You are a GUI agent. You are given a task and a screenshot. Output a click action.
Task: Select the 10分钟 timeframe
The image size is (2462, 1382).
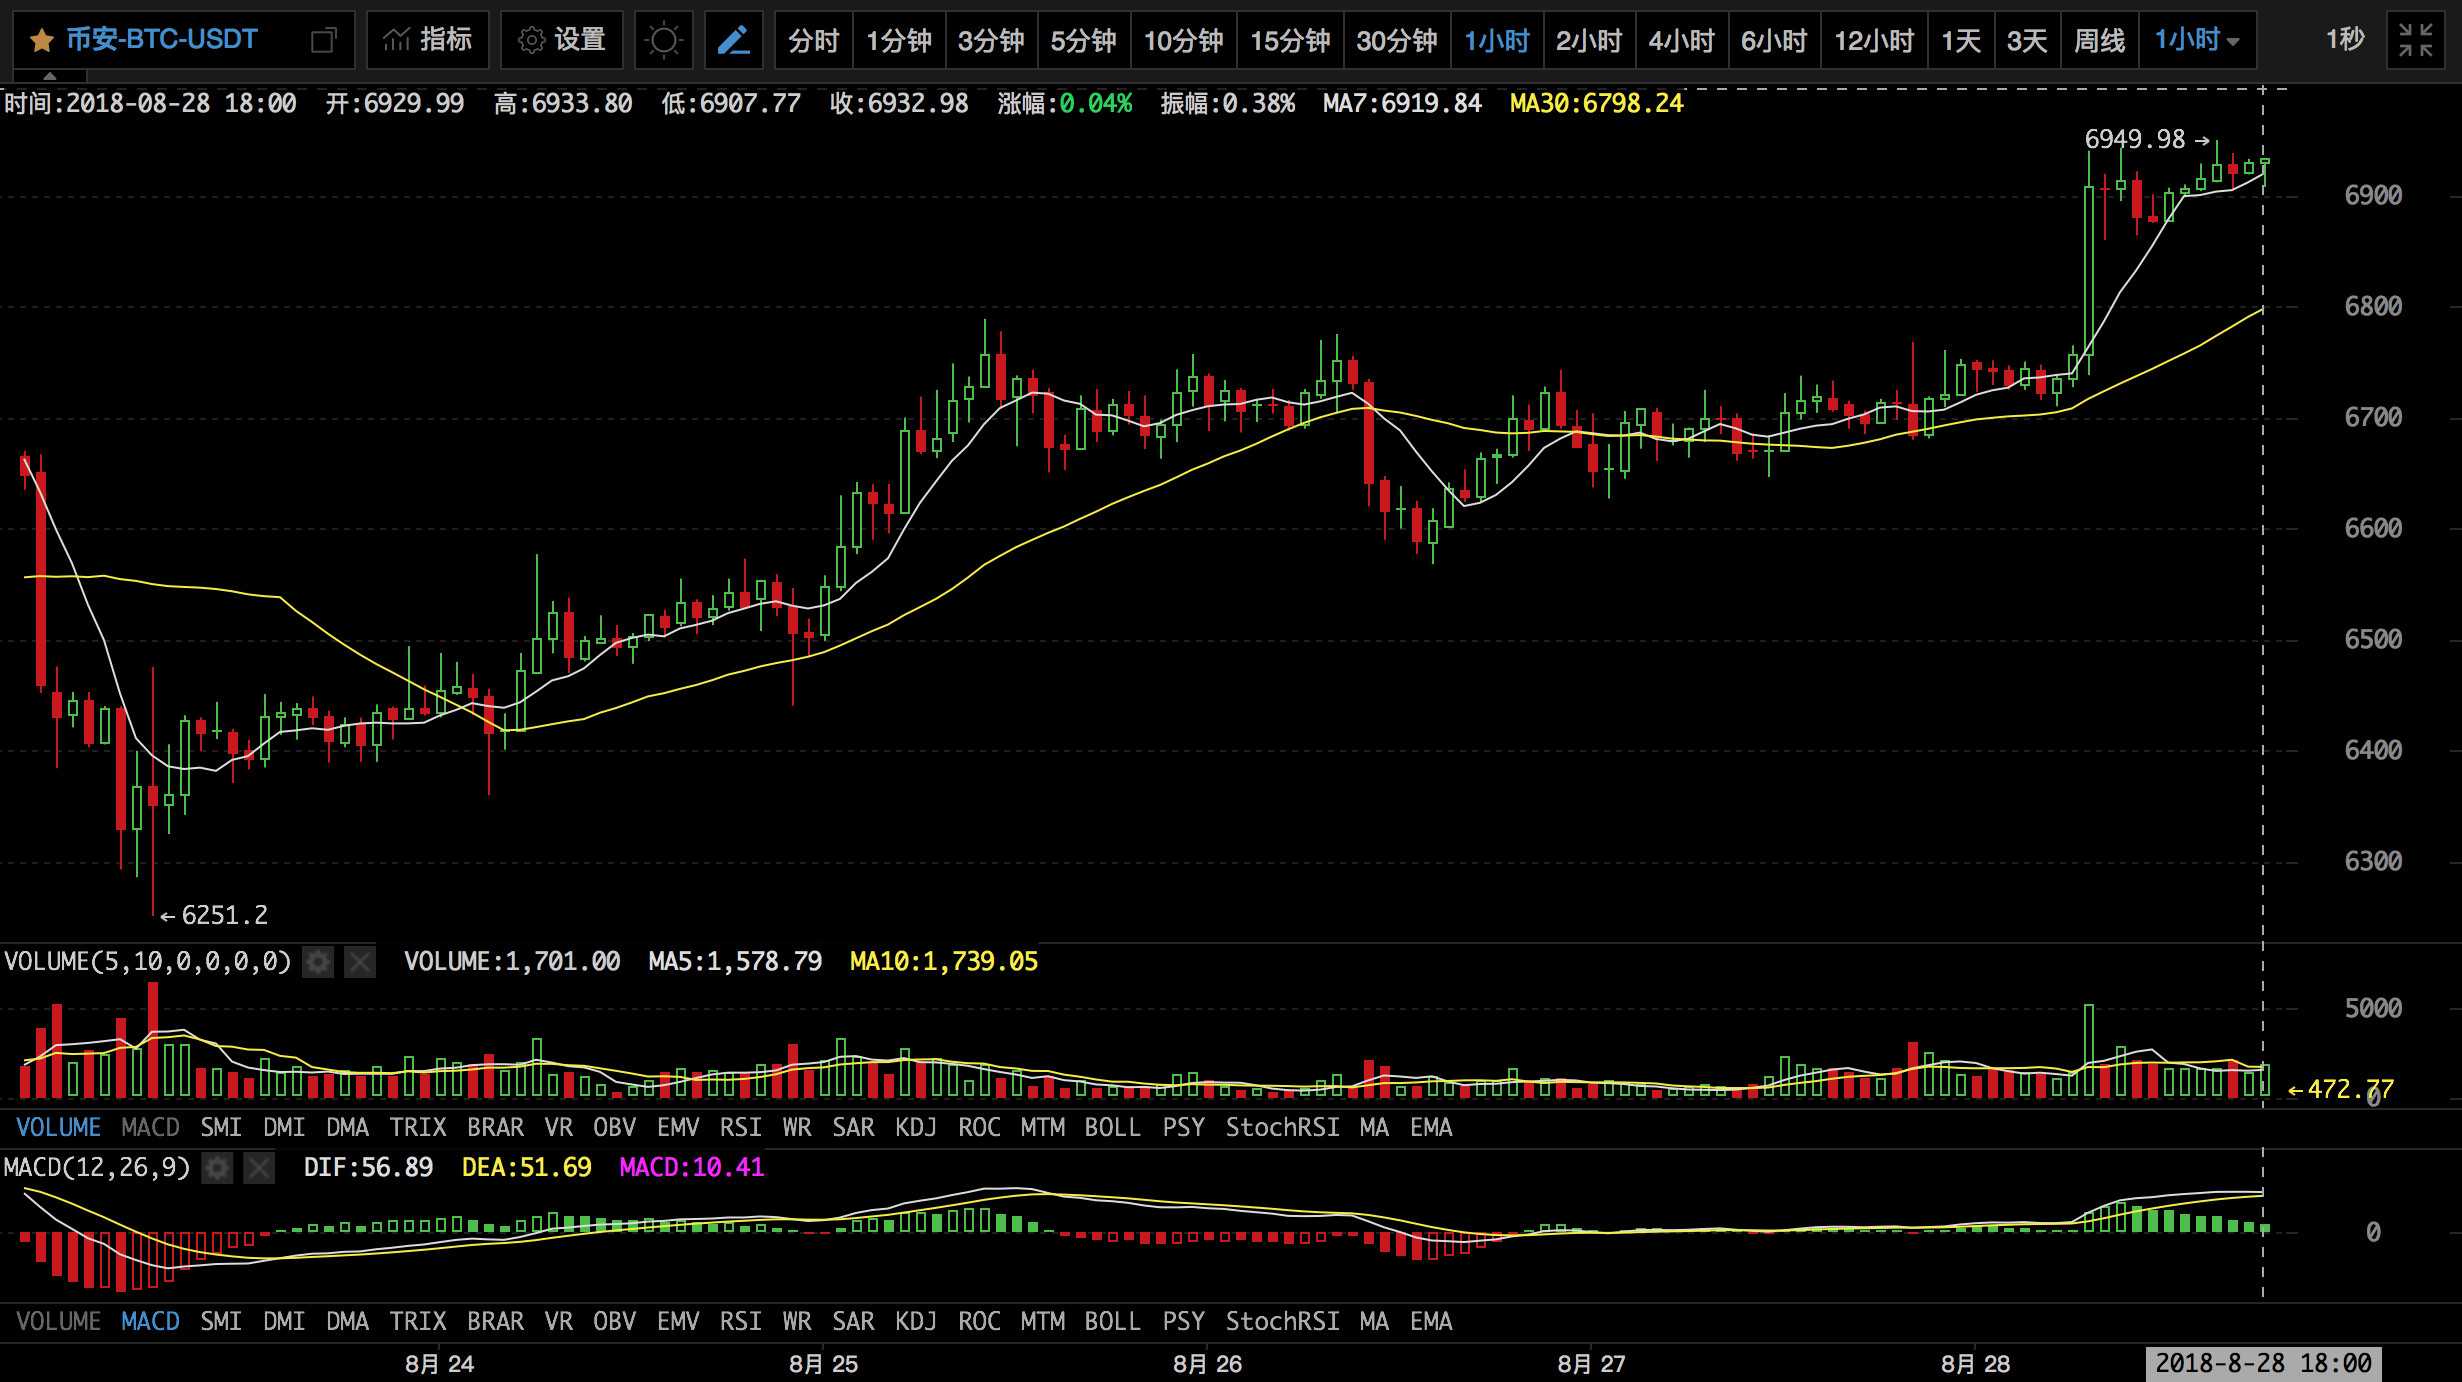click(1183, 40)
